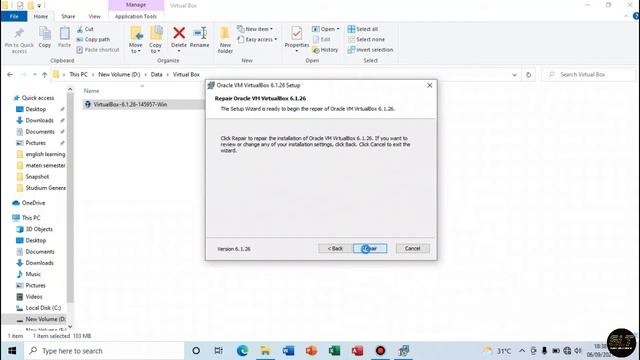Click New Volume (D:) in the address path
640x360 pixels.
coord(119,75)
